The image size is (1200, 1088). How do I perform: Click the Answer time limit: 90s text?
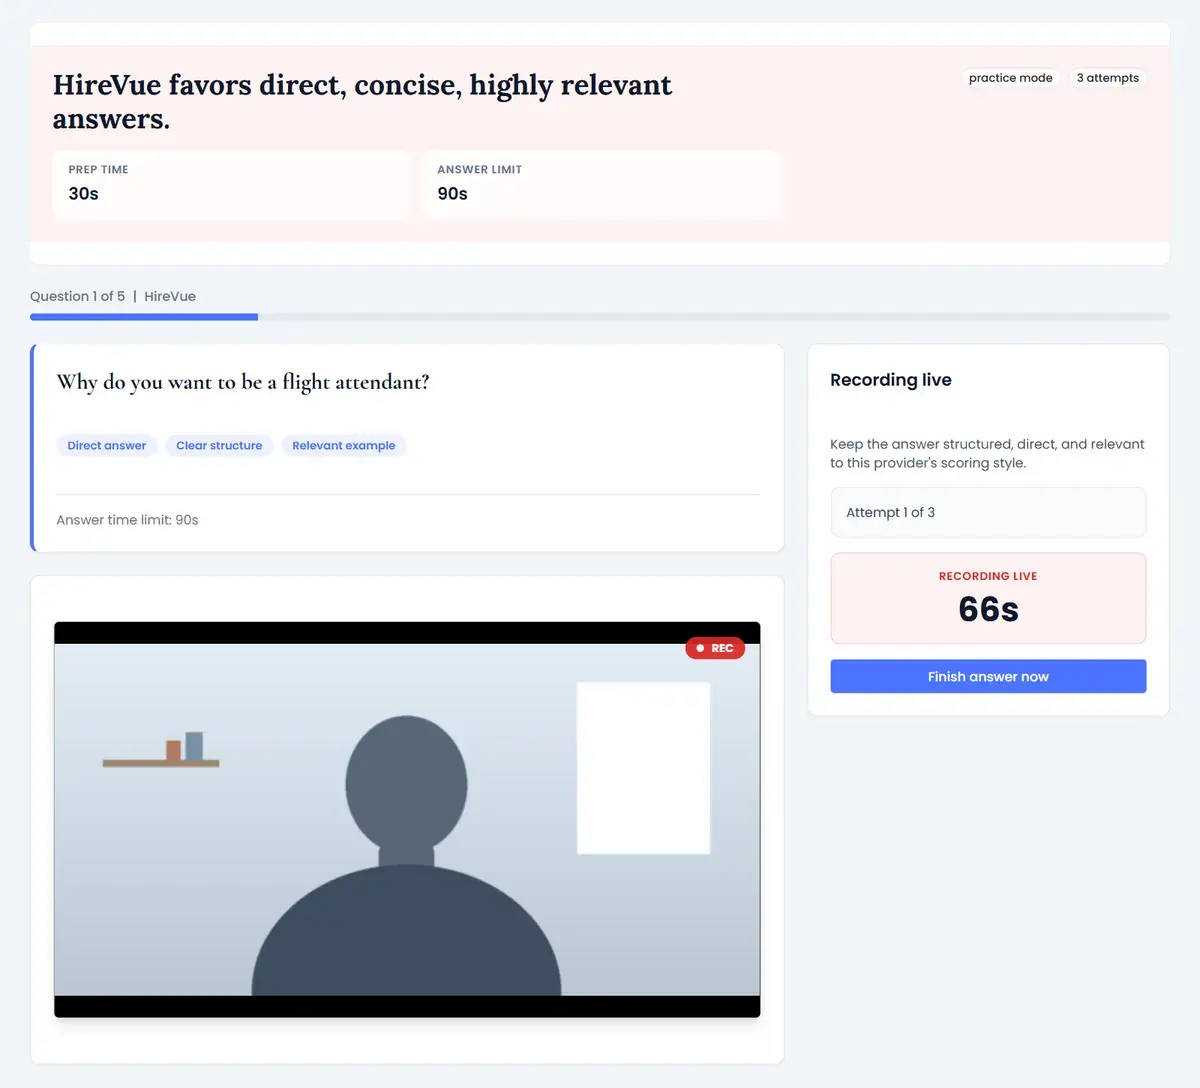click(x=127, y=520)
